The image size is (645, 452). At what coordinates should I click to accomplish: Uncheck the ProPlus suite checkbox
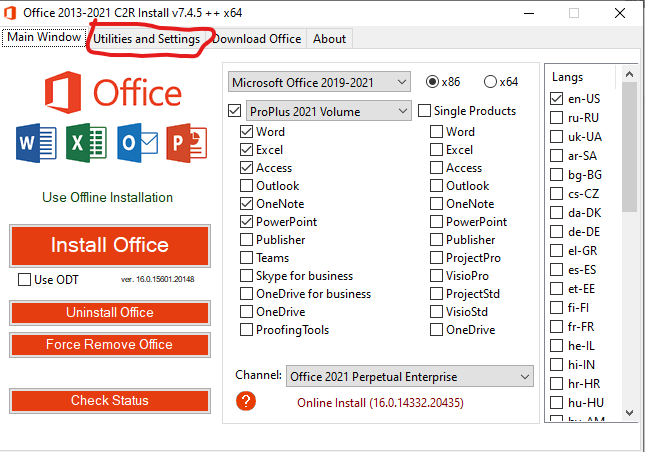(234, 111)
